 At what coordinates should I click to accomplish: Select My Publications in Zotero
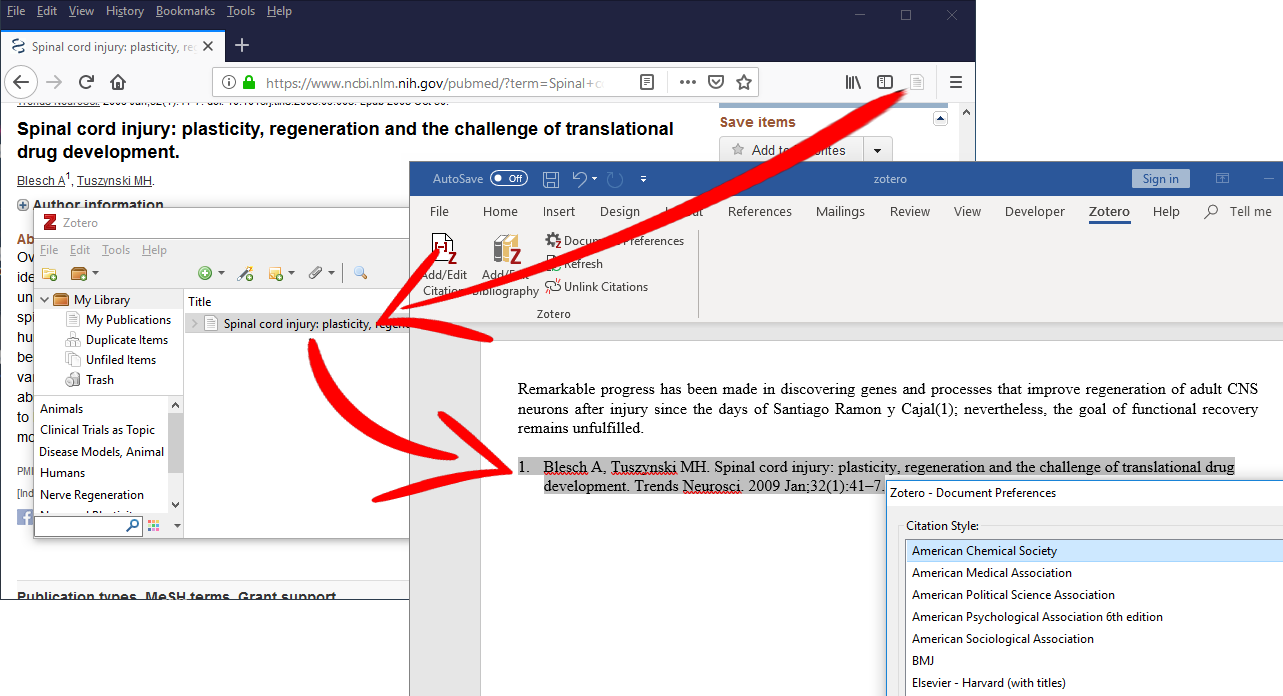(x=128, y=320)
